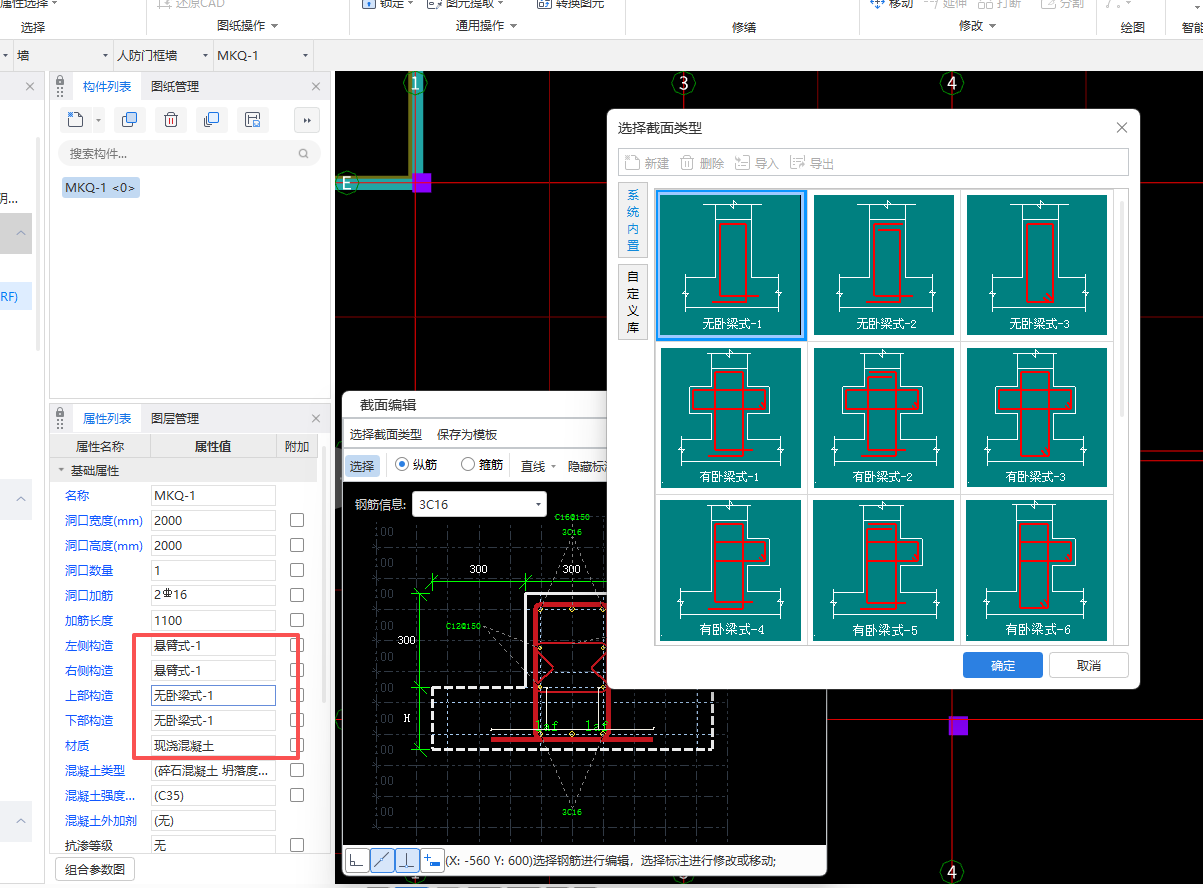Click 保存为模板 in section editor
Screen dimensions: 1203x888
(x=467, y=435)
